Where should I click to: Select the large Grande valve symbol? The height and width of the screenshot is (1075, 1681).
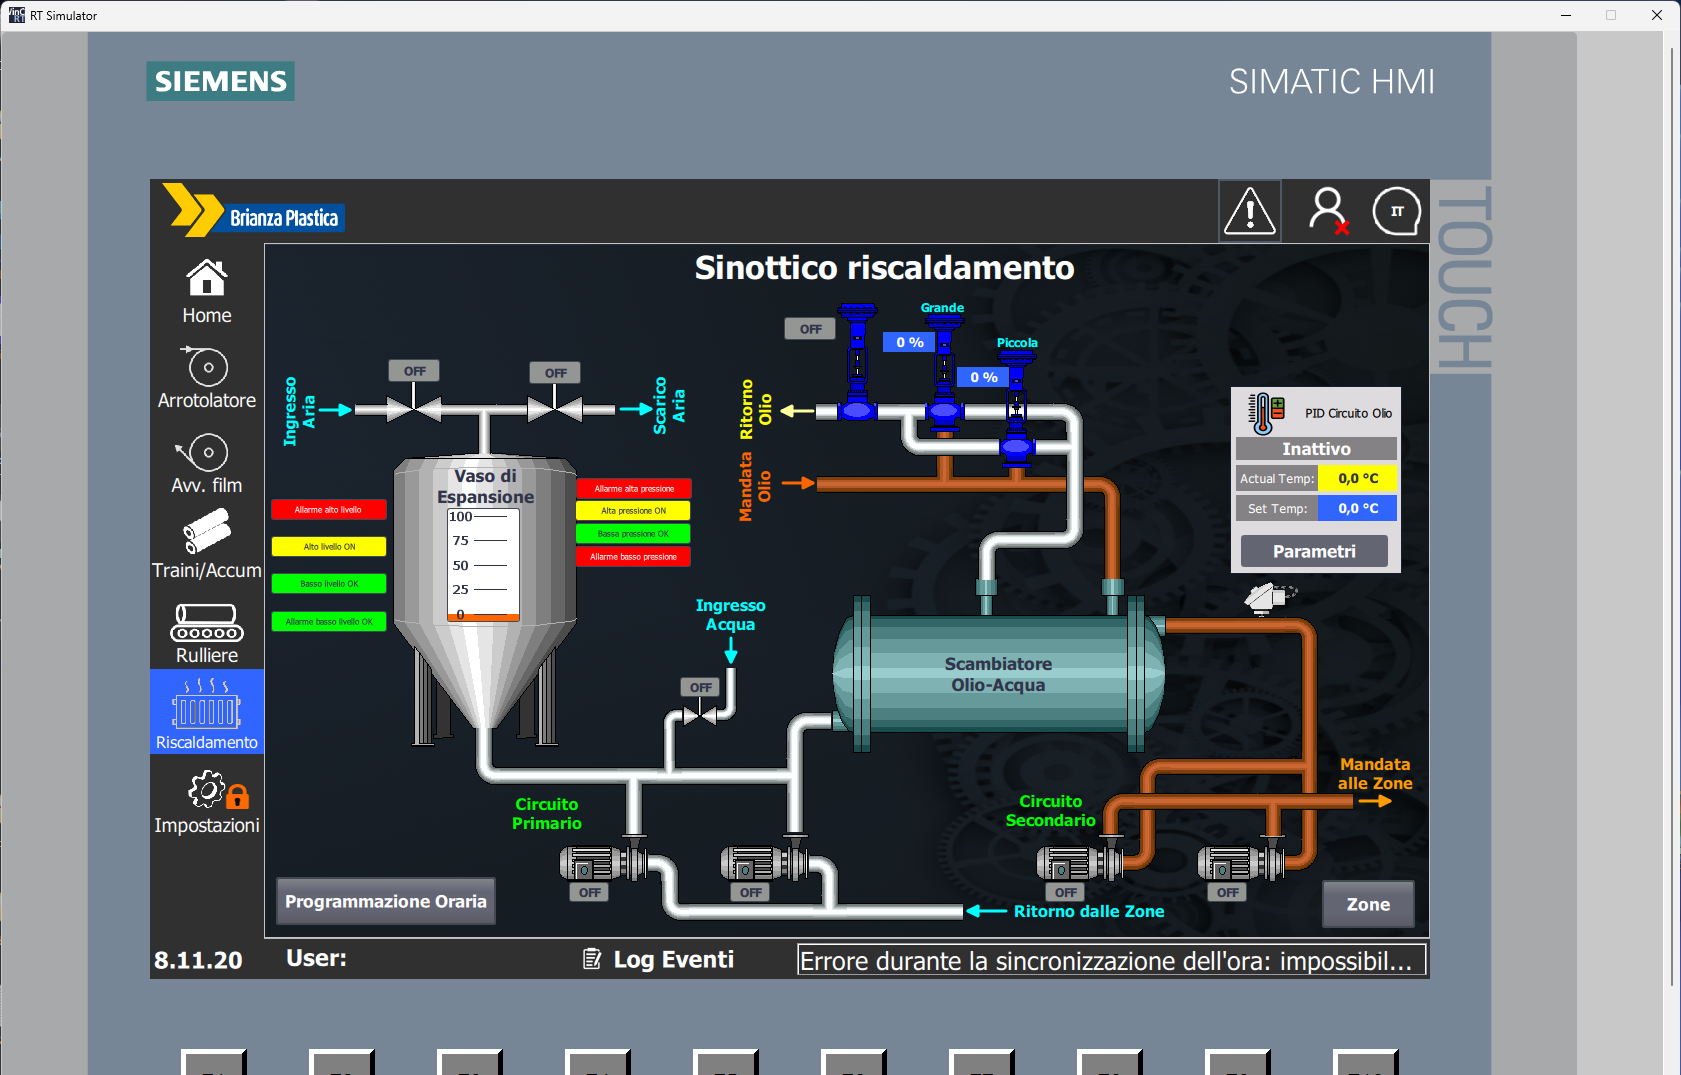pyautogui.click(x=943, y=375)
